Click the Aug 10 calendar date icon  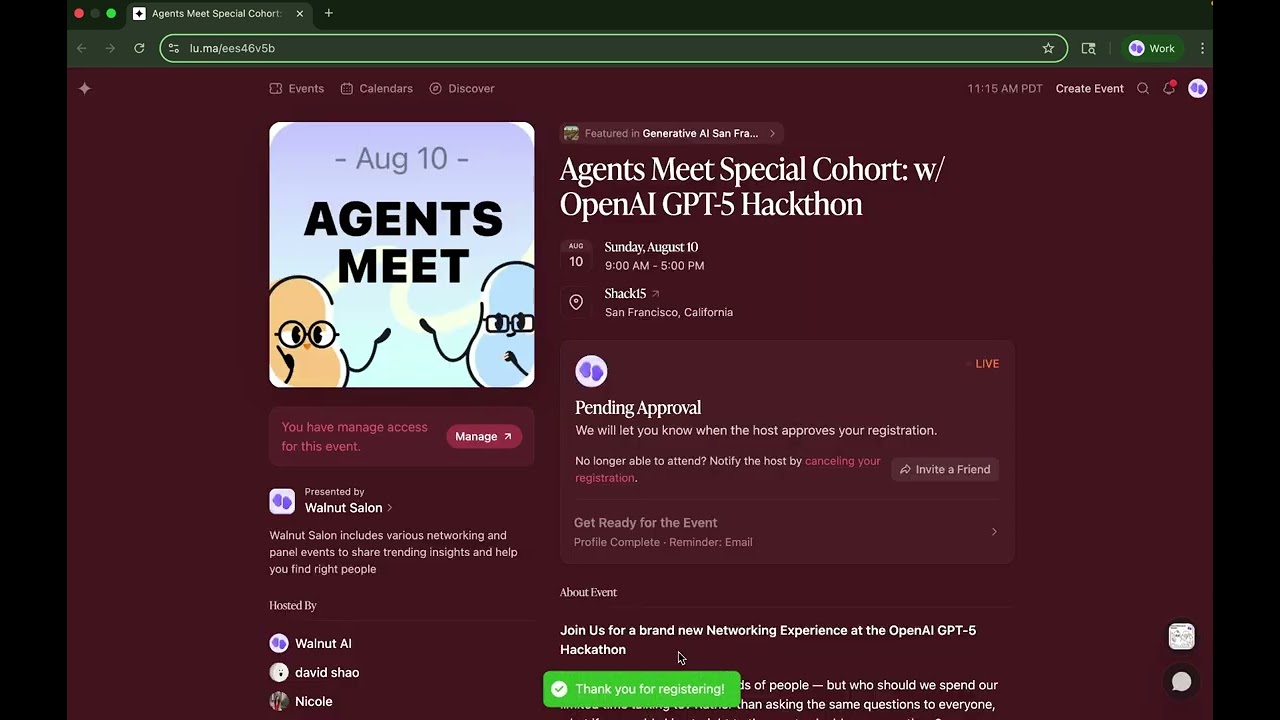[x=576, y=255]
